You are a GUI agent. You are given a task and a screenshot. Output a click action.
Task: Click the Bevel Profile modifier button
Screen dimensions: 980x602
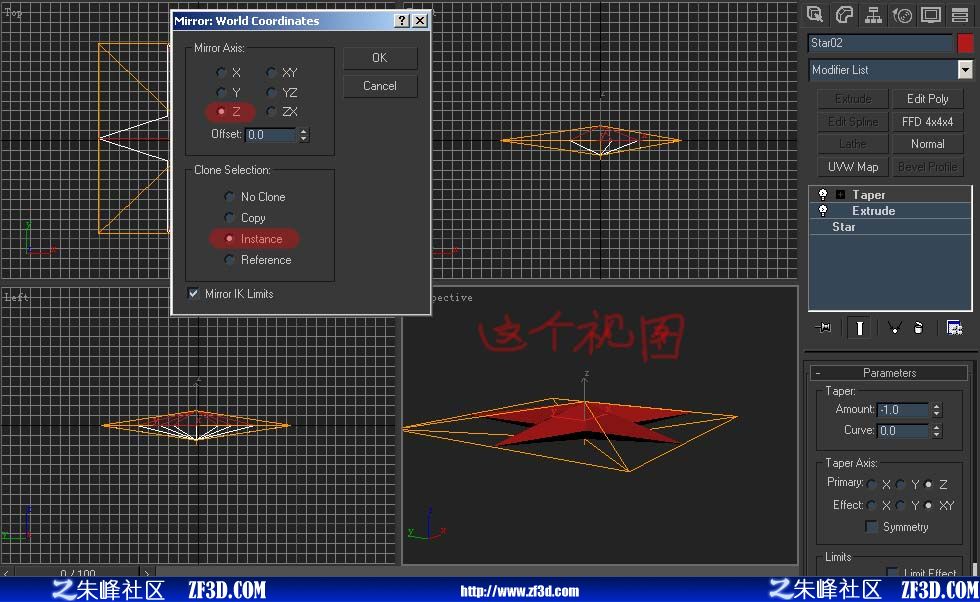pos(928,167)
